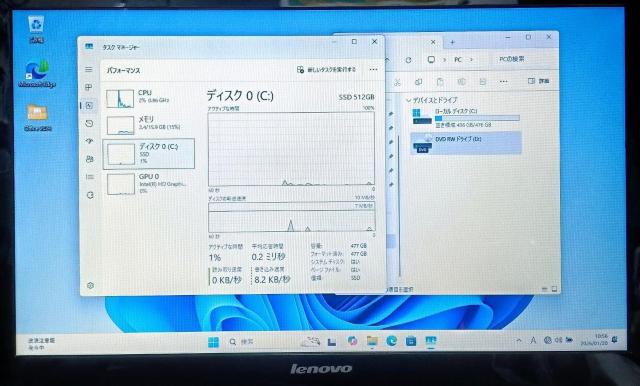Select Recycle Bin desktop icon
The height and width of the screenshot is (386, 640).
pos(36,29)
